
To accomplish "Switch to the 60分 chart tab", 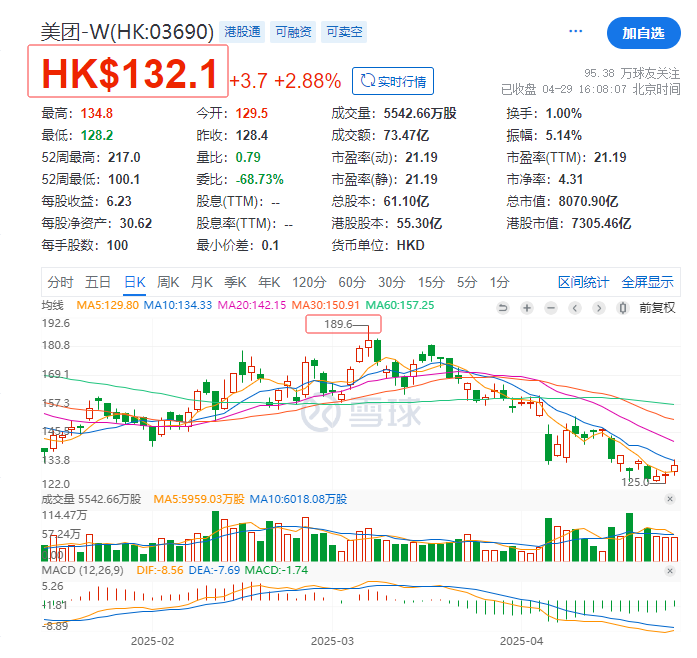I will 352,282.
